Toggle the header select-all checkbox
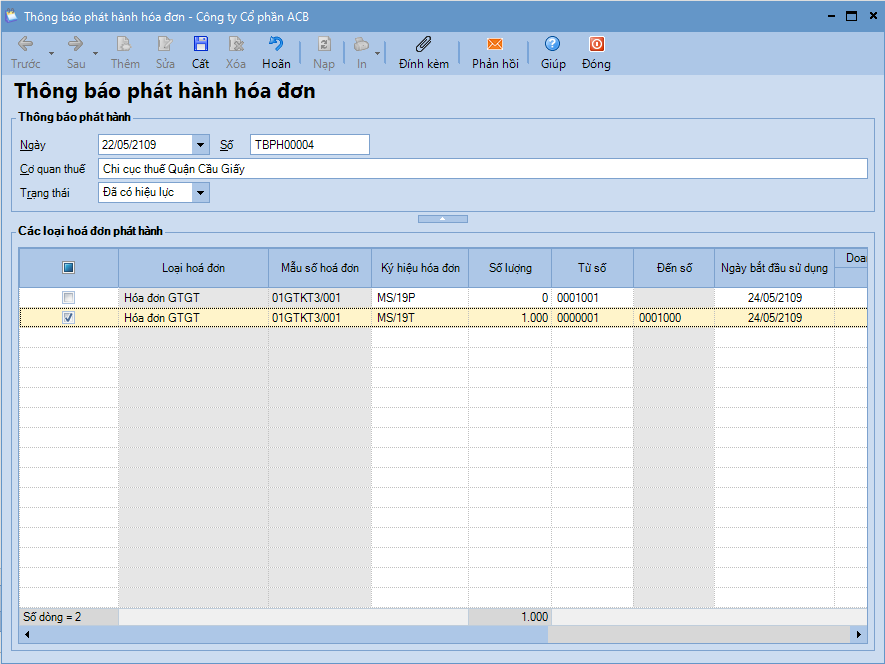This screenshot has height=664, width=885. (x=68, y=268)
